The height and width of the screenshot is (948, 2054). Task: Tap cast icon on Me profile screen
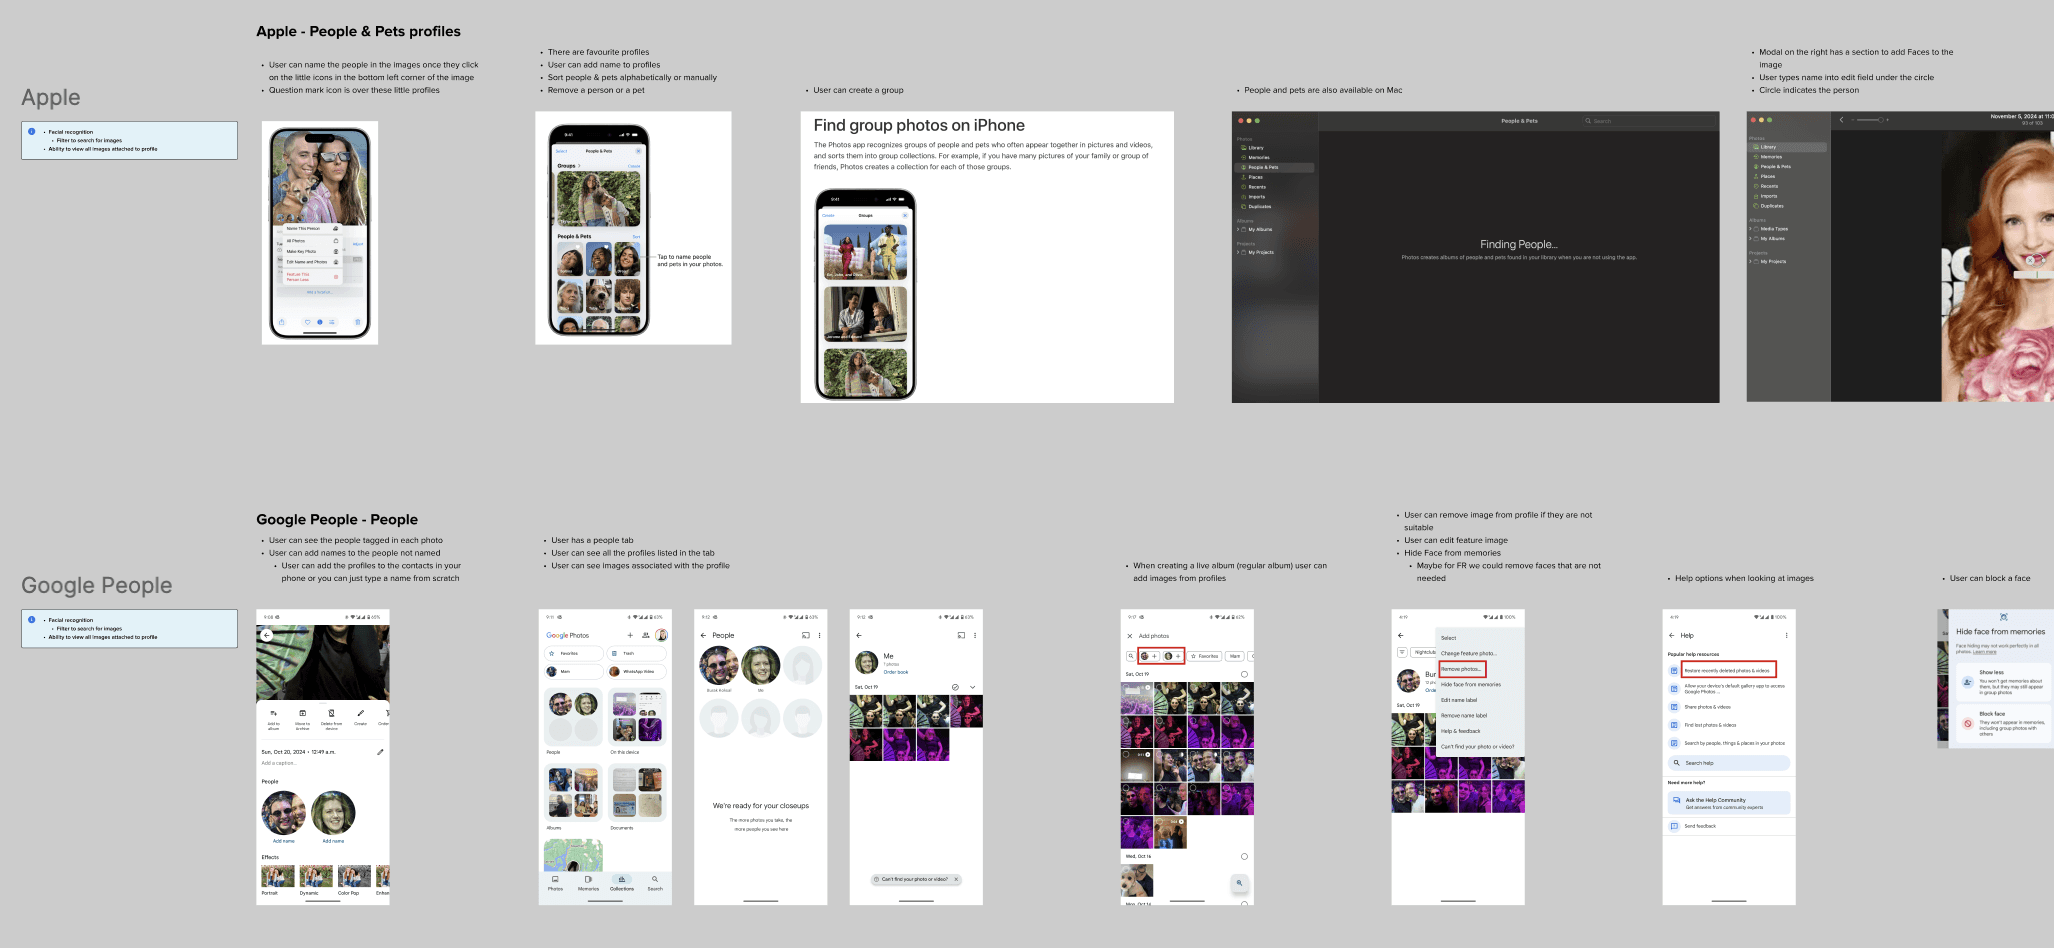[962, 635]
